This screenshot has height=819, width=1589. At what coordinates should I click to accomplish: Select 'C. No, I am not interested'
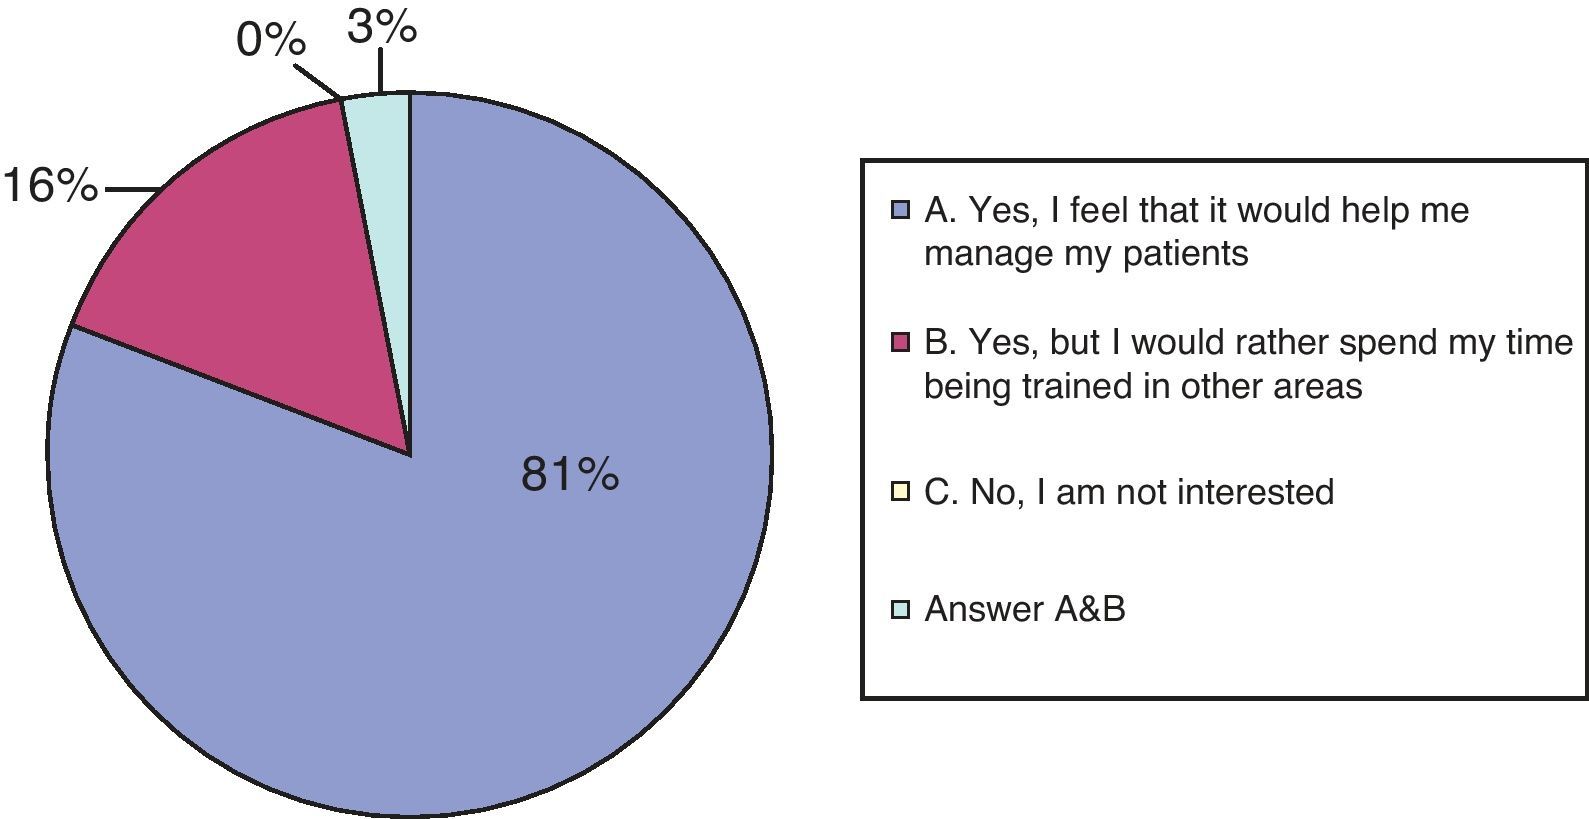[1129, 492]
